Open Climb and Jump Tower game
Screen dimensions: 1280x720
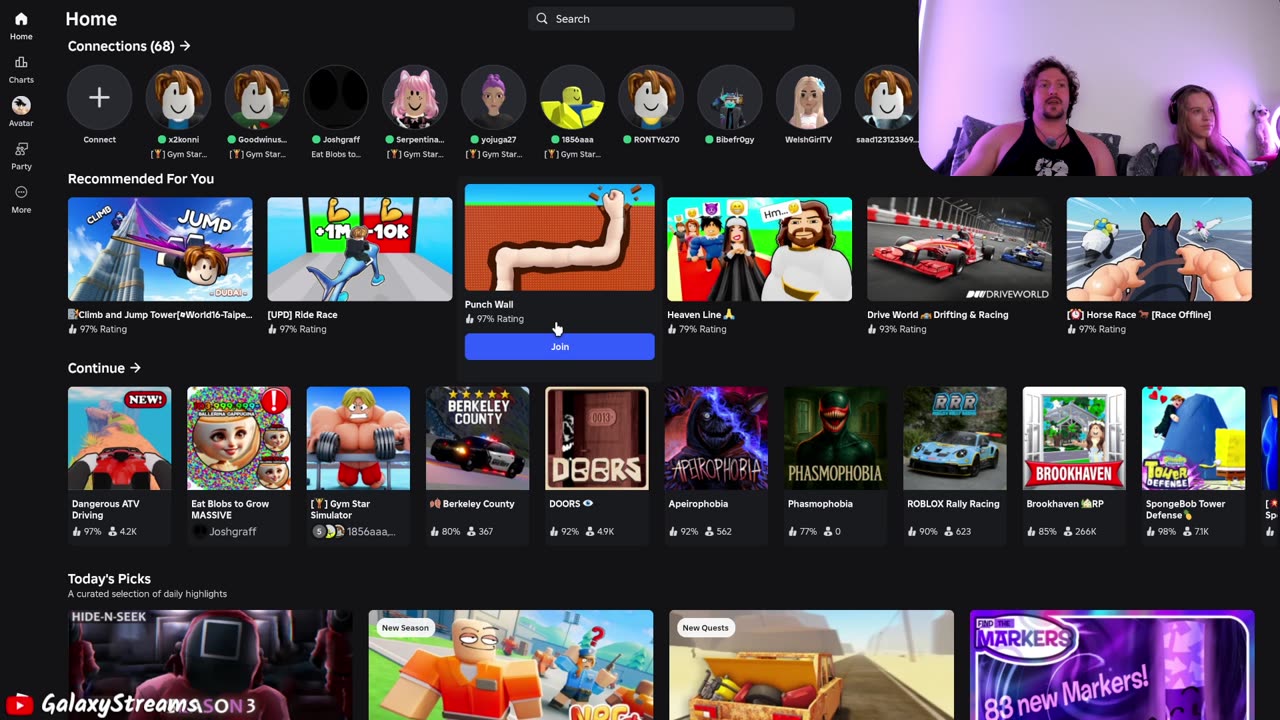pyautogui.click(x=160, y=249)
